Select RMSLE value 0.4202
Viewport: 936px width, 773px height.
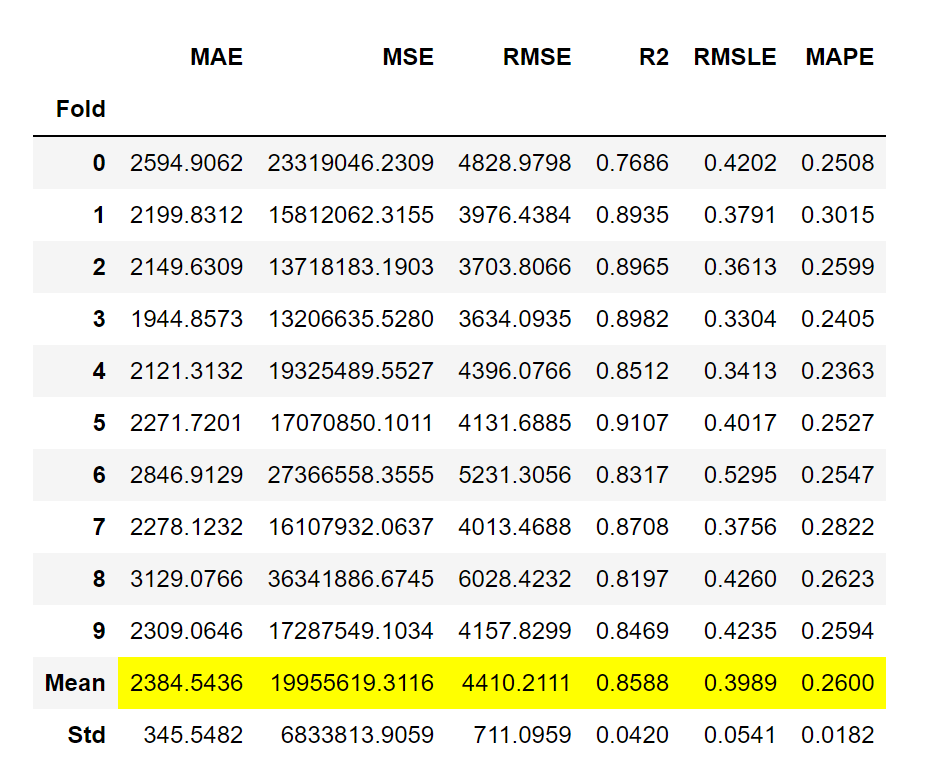[740, 163]
